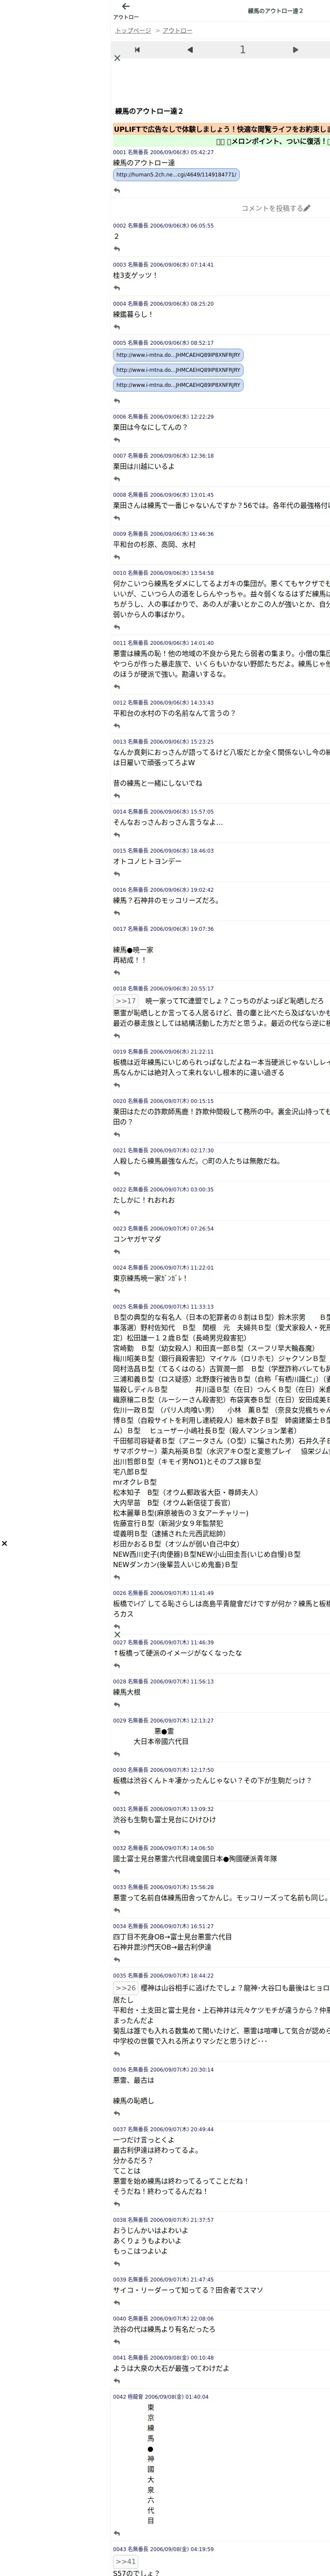
Task: Reply to post 0022 たしかに！れおれお
Action: (117, 1213)
